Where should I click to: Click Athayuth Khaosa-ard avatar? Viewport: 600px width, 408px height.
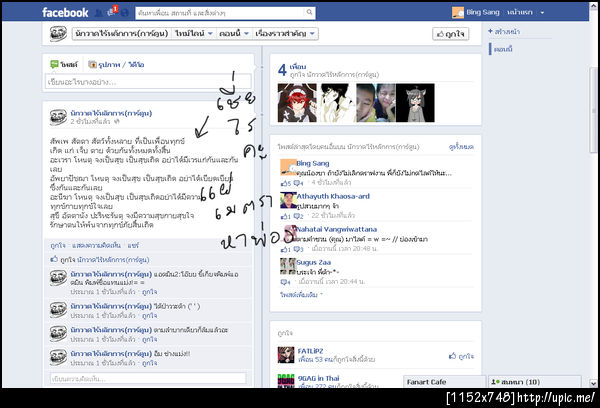coord(288,201)
